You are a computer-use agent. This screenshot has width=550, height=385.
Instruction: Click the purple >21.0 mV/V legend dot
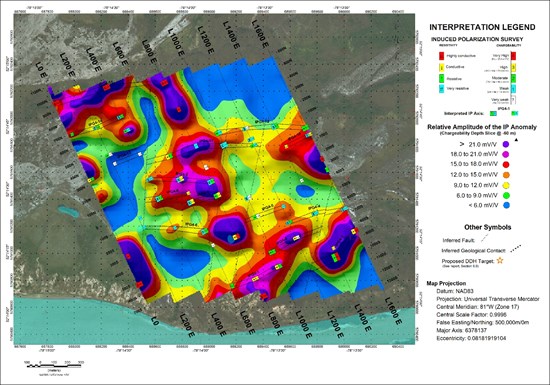(506, 143)
